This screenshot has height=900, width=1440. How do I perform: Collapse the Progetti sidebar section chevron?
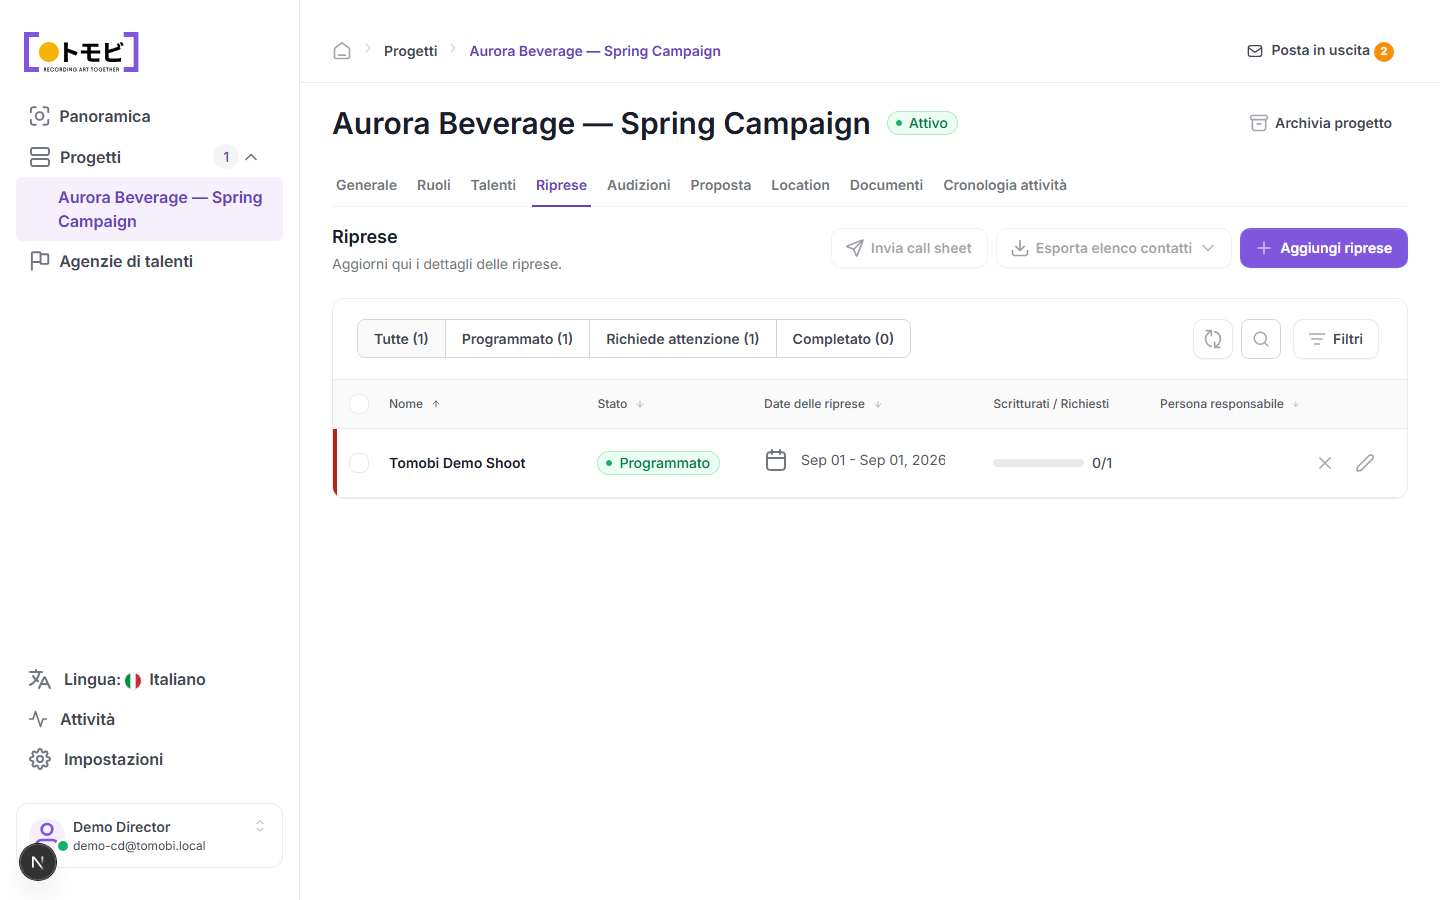click(252, 157)
